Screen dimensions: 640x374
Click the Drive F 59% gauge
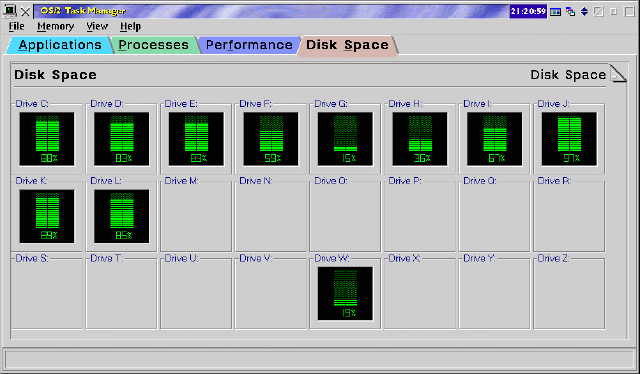pos(271,139)
